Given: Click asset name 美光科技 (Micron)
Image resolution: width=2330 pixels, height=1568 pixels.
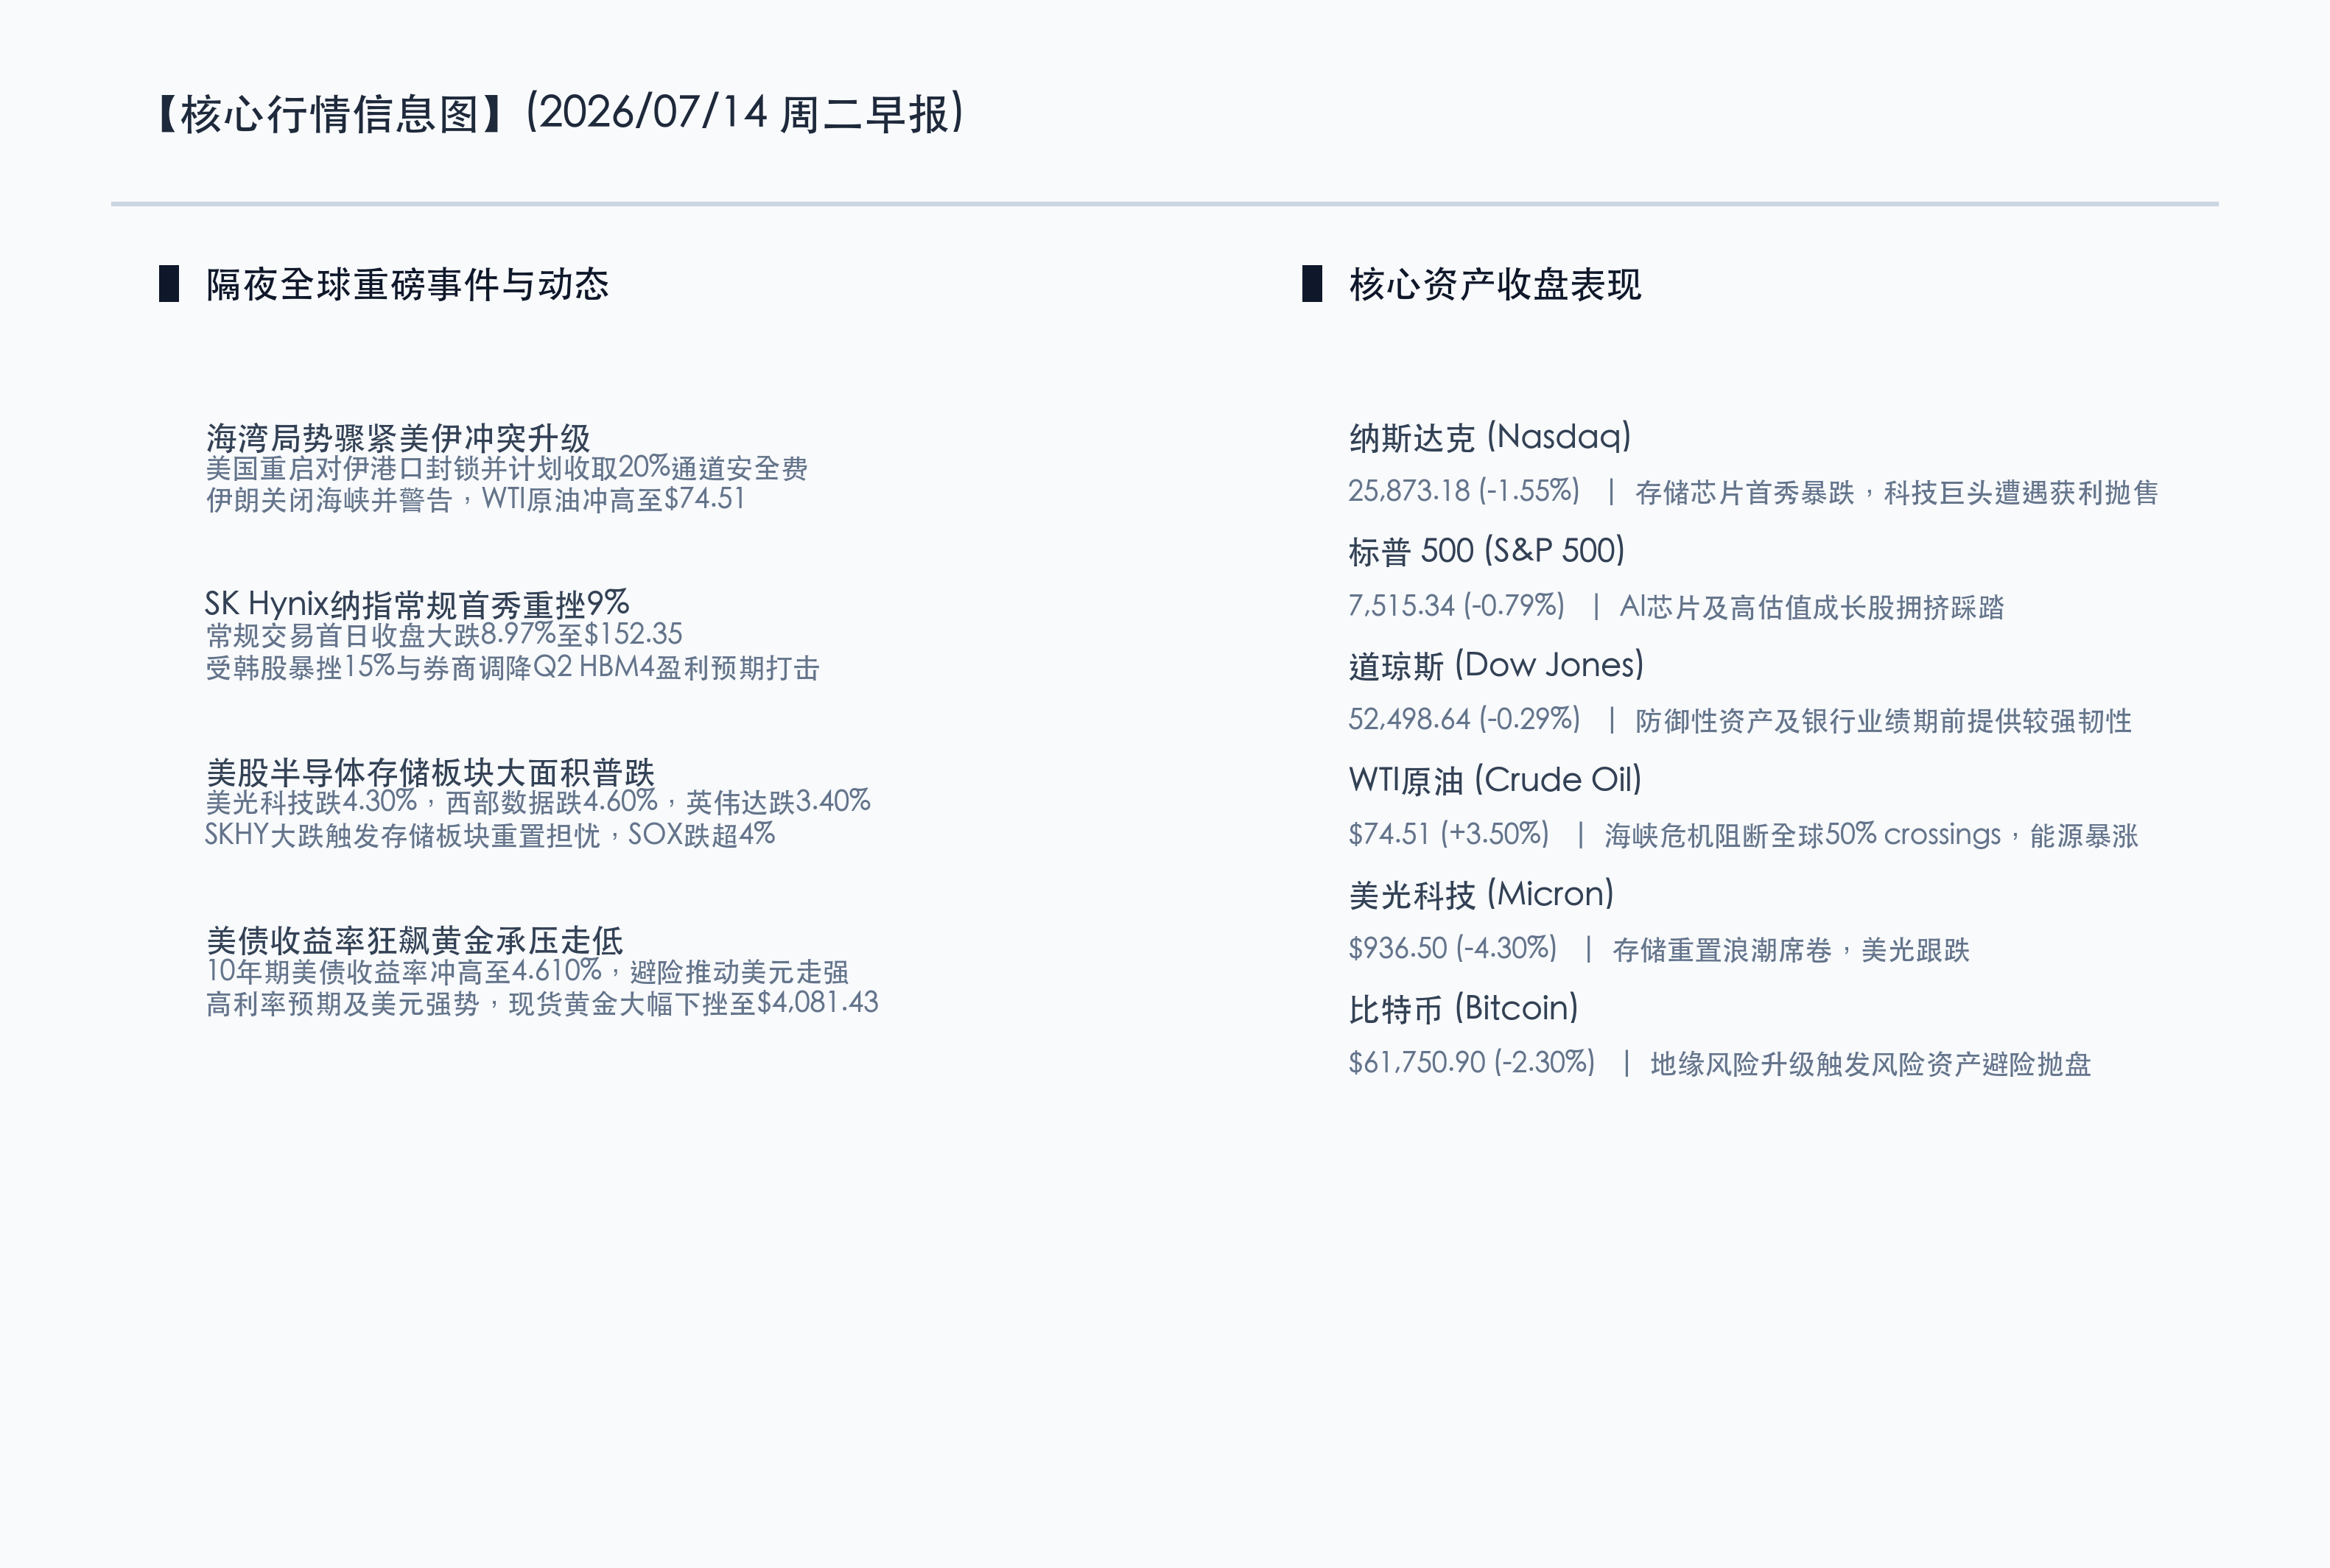Looking at the screenshot, I should [1481, 894].
